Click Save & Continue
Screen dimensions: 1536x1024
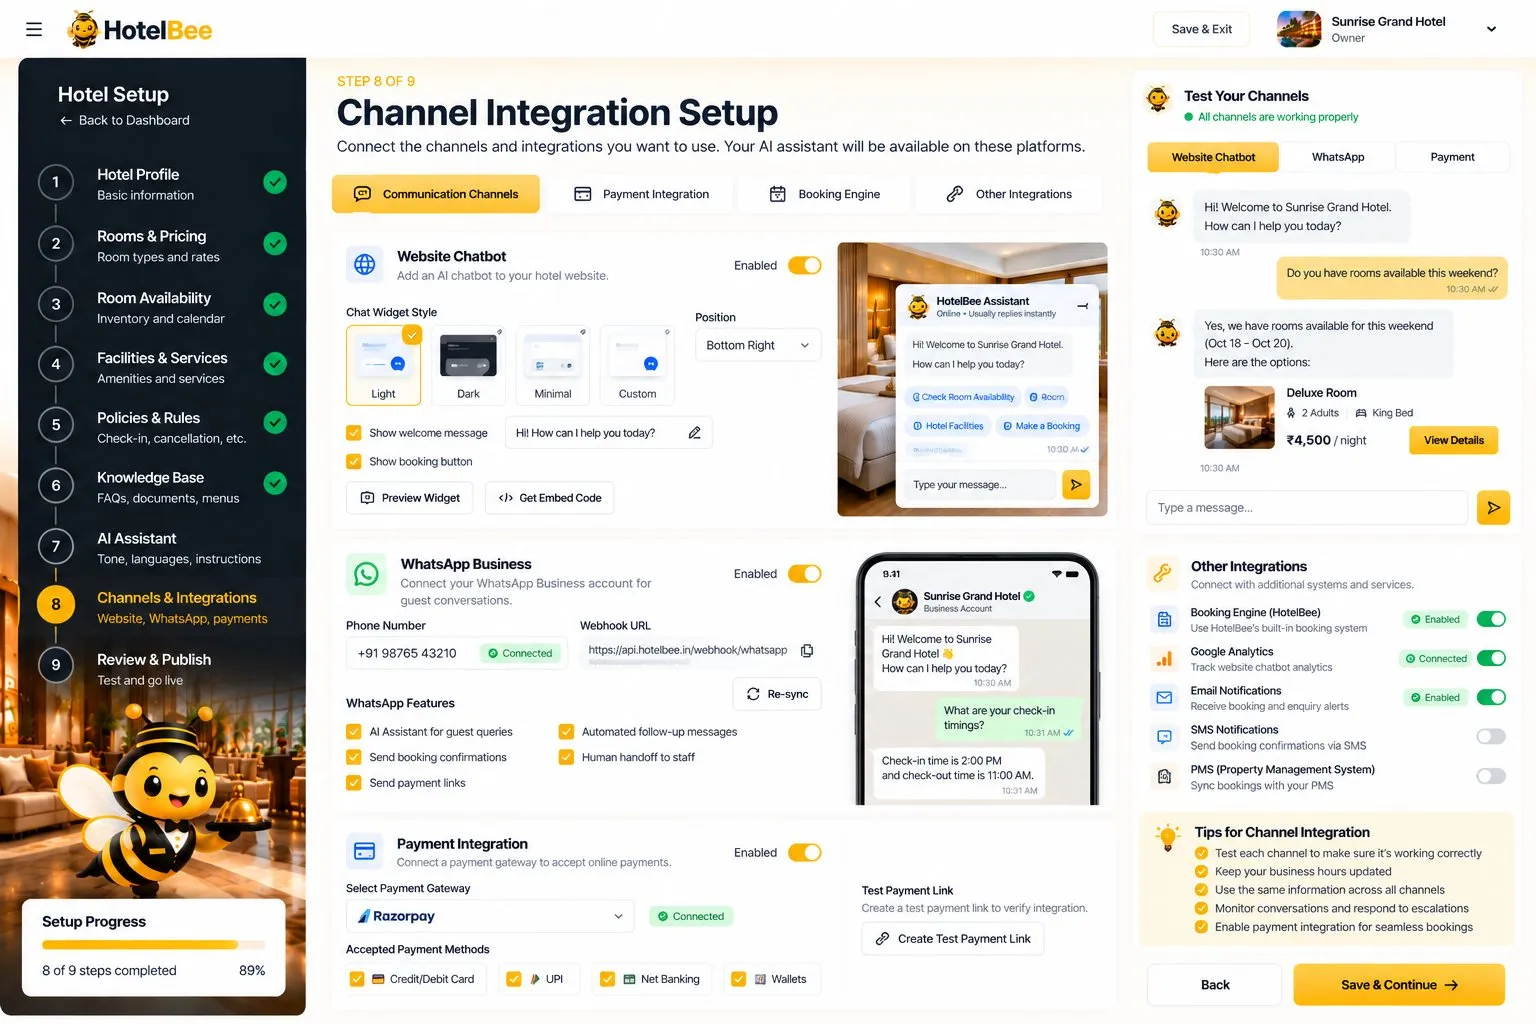tap(1399, 985)
